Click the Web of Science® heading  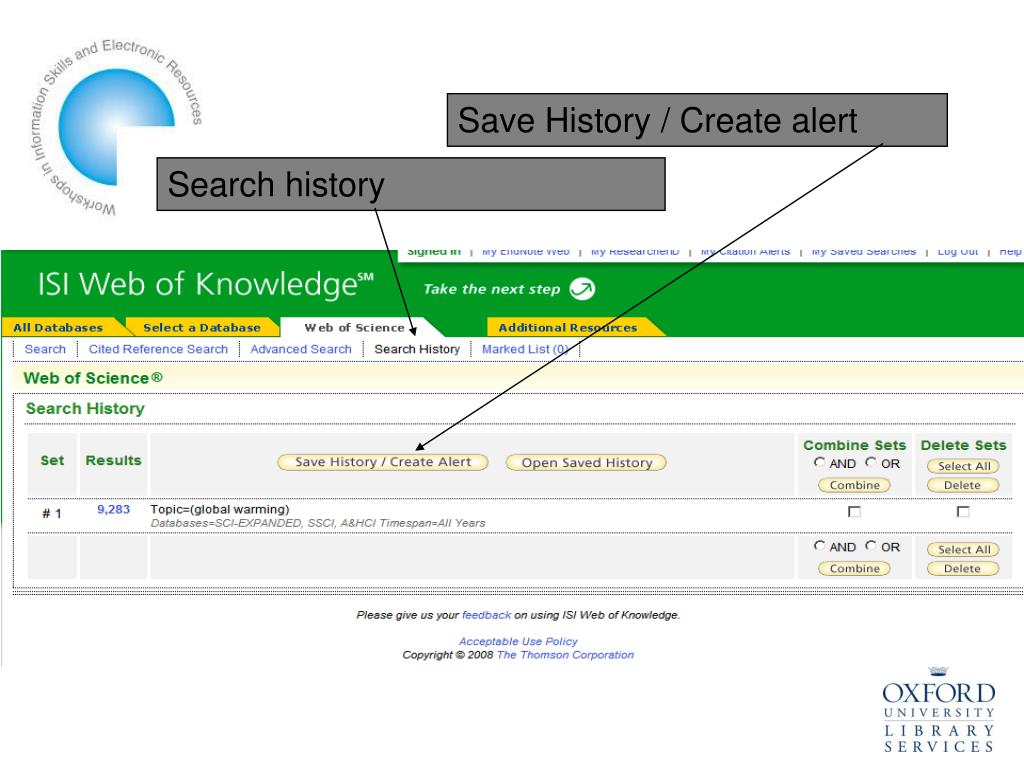pyautogui.click(x=93, y=378)
